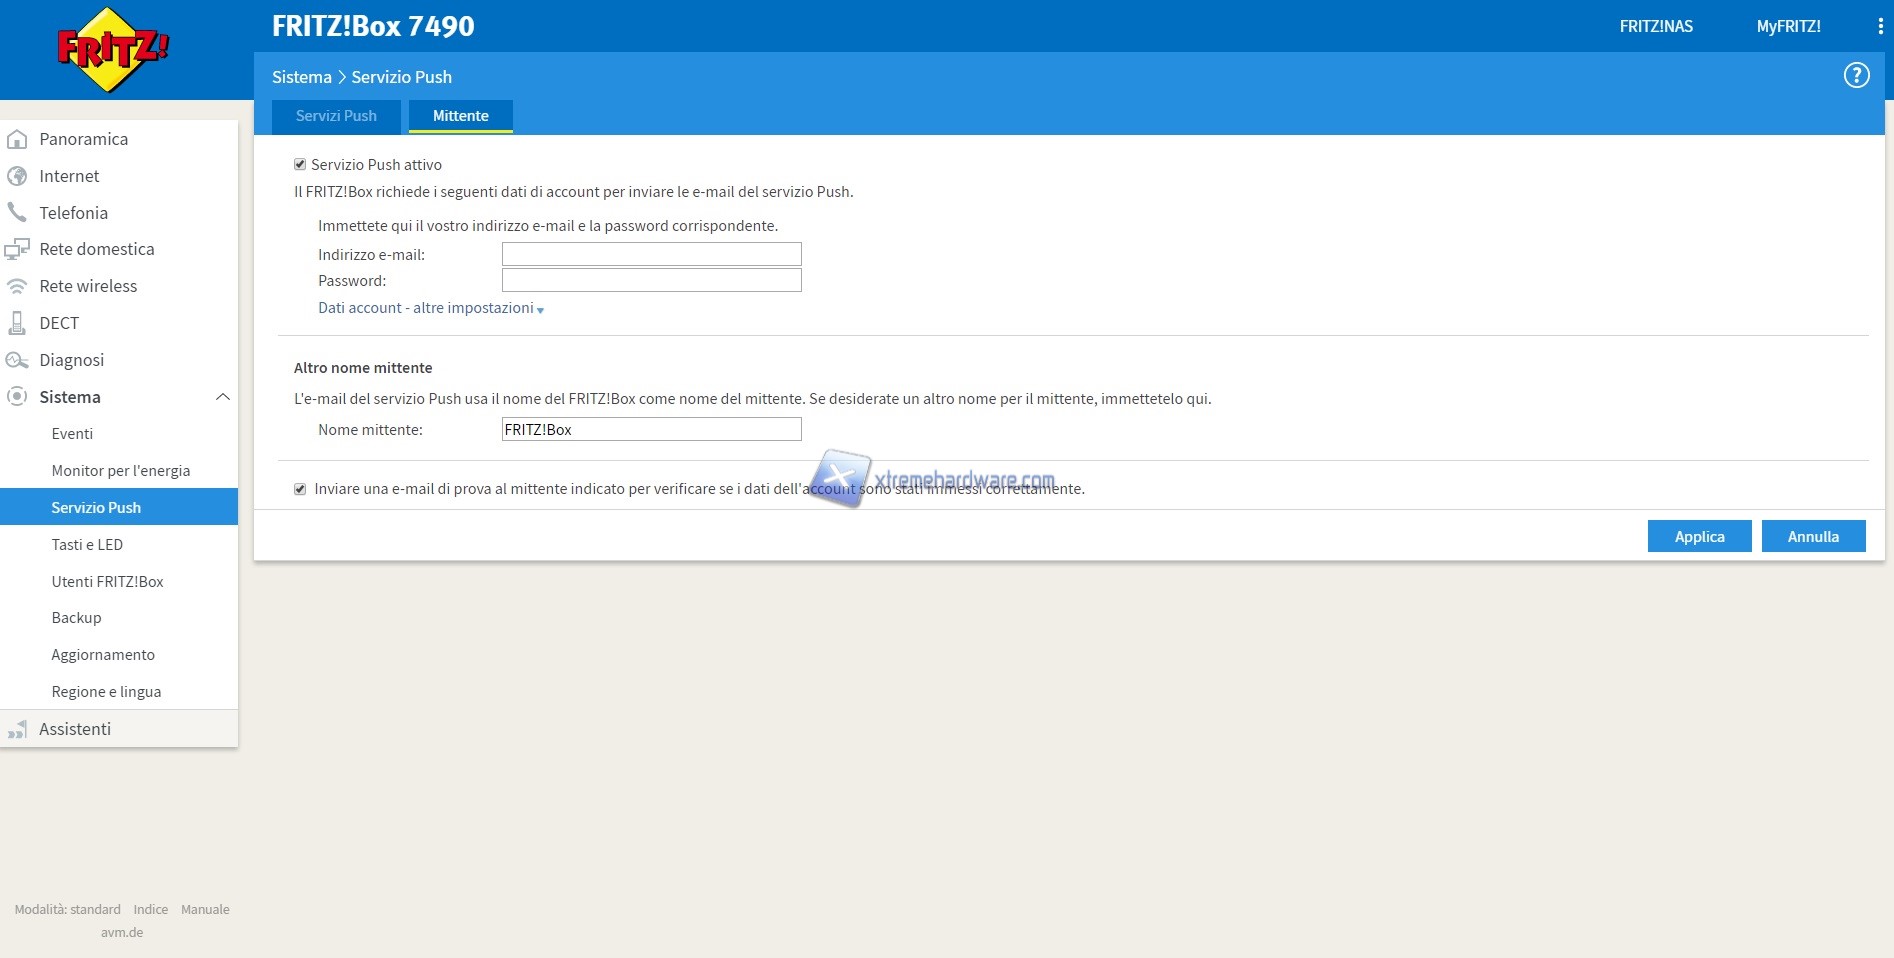Screen dimensions: 1894x958
Task: Open the FRITZ!NAS link in header
Action: (1656, 27)
